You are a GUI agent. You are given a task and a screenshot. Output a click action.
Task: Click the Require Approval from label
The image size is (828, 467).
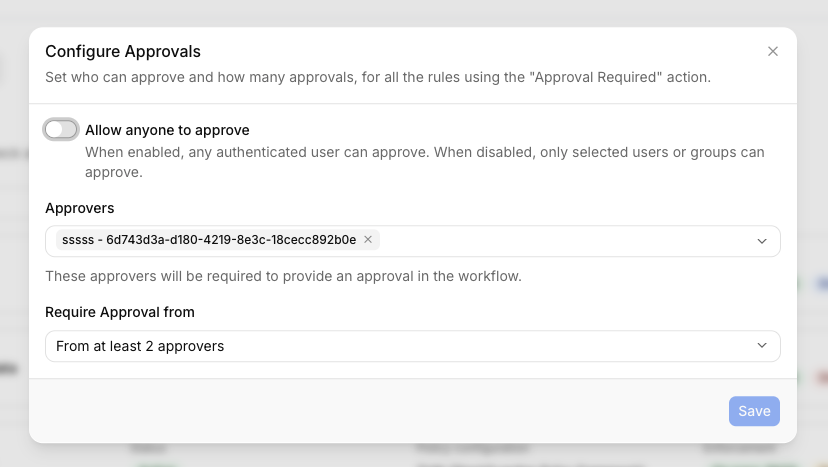pyautogui.click(x=120, y=312)
